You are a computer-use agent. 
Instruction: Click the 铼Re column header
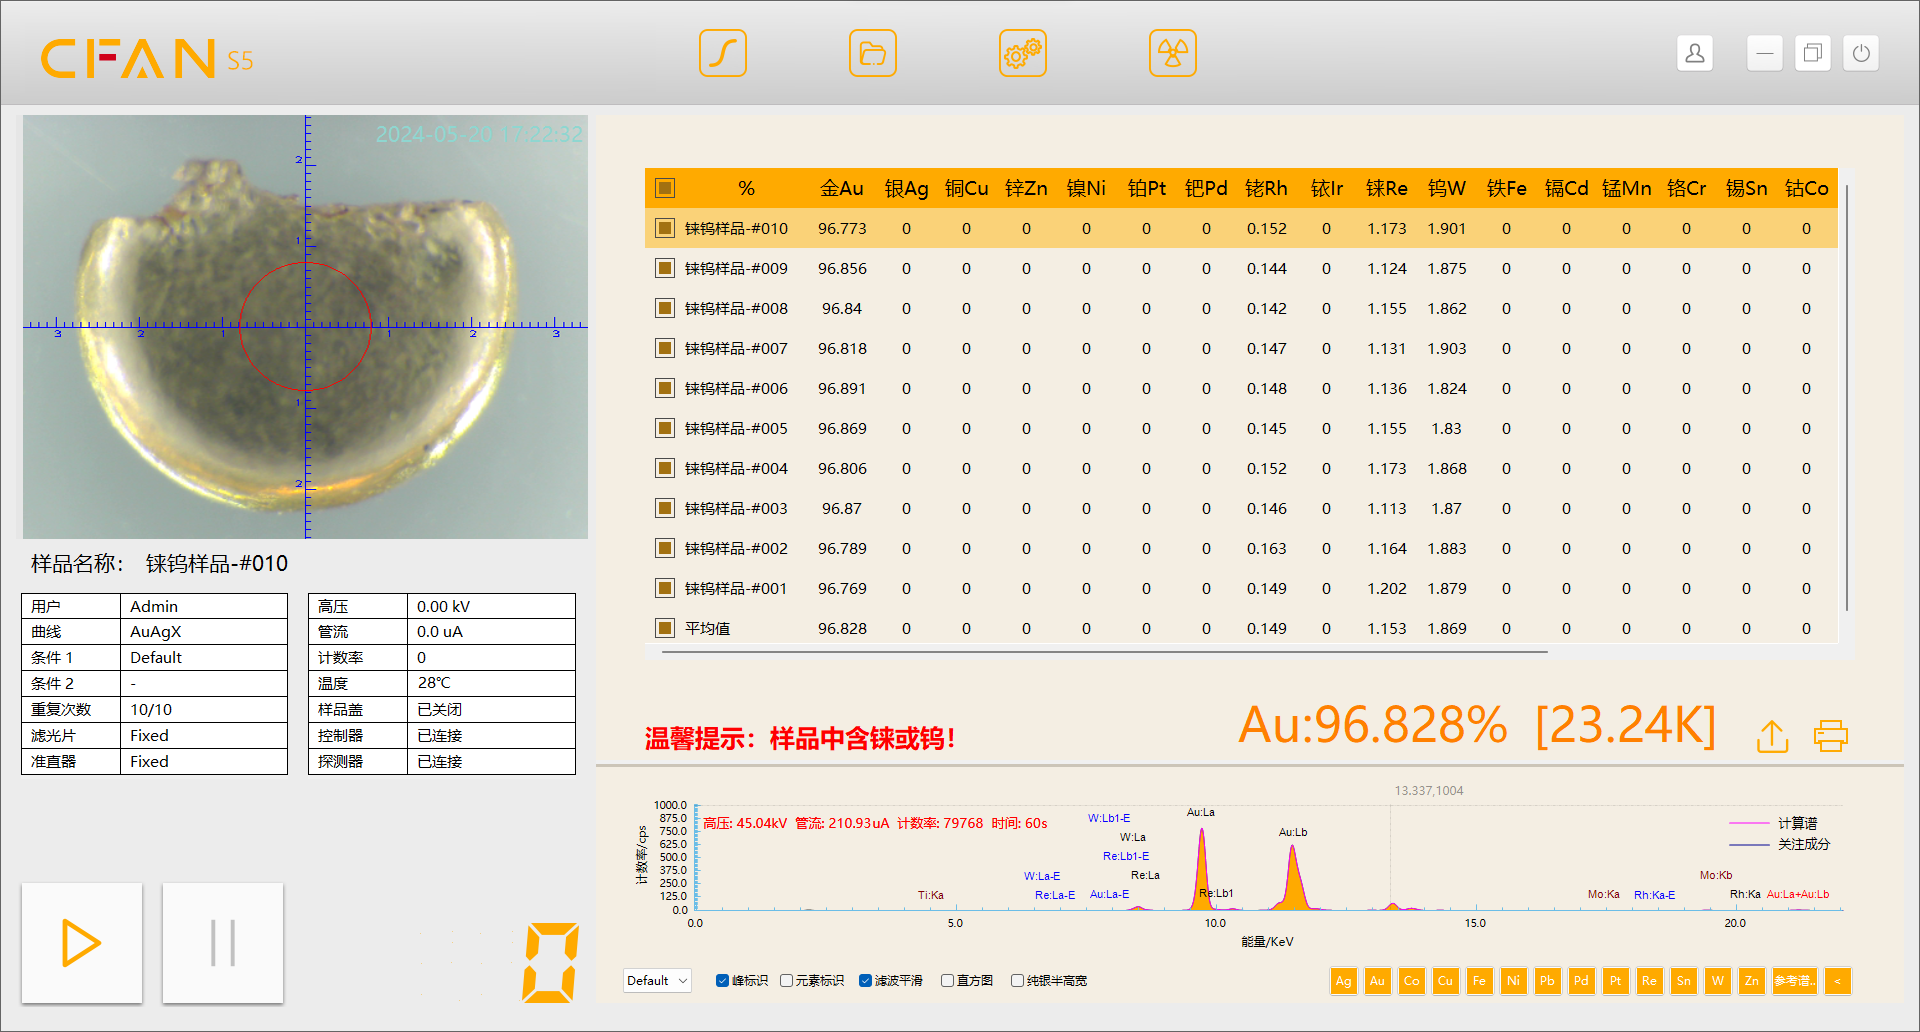point(1387,188)
